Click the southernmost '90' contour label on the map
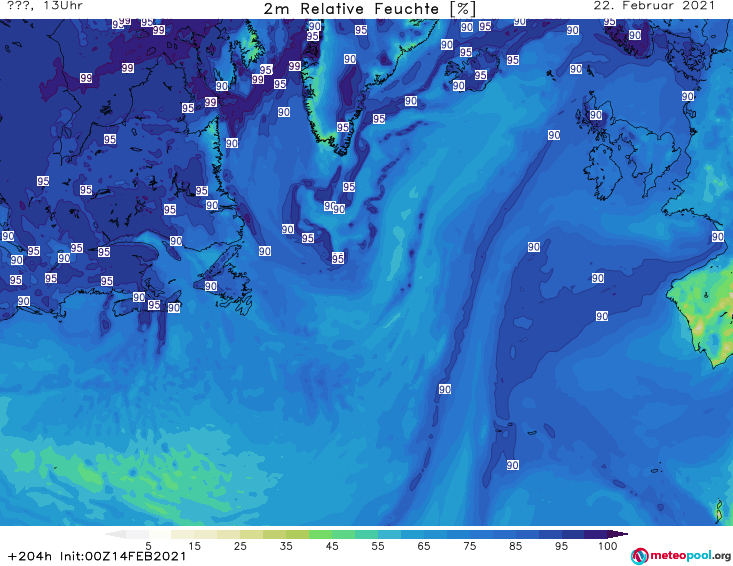Screen dimensions: 733x566 (512, 465)
